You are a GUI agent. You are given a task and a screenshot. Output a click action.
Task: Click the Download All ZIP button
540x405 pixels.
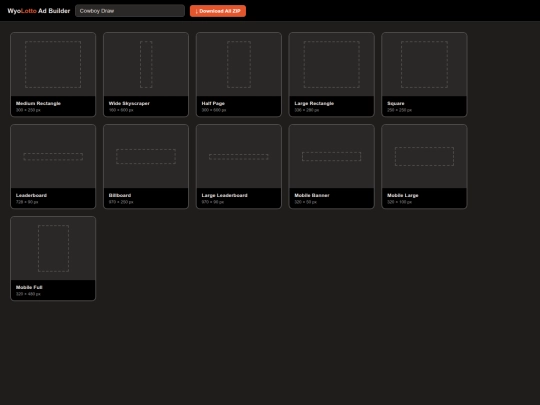(x=218, y=11)
